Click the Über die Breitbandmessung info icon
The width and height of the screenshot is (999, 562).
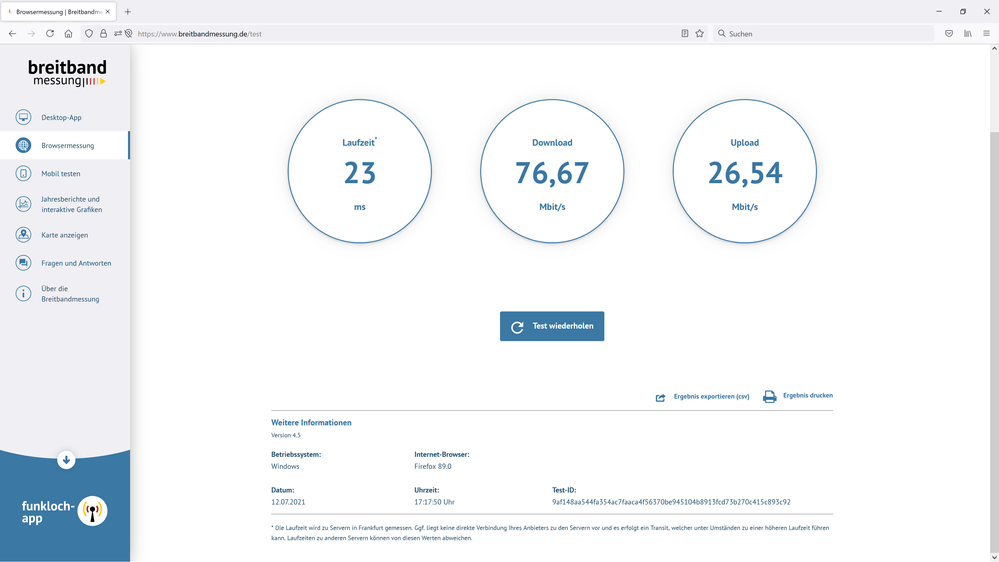[x=24, y=293]
